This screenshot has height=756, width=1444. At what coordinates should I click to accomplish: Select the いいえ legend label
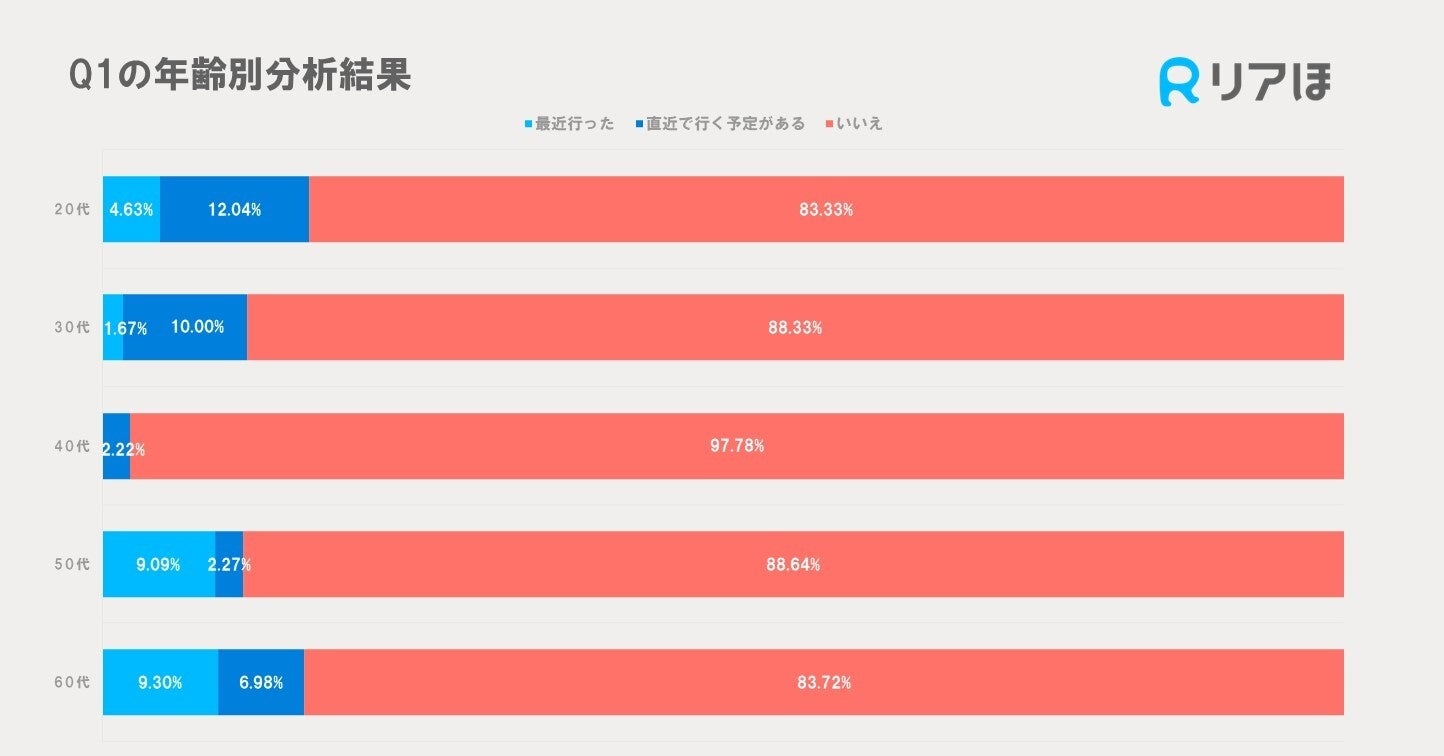coord(860,124)
